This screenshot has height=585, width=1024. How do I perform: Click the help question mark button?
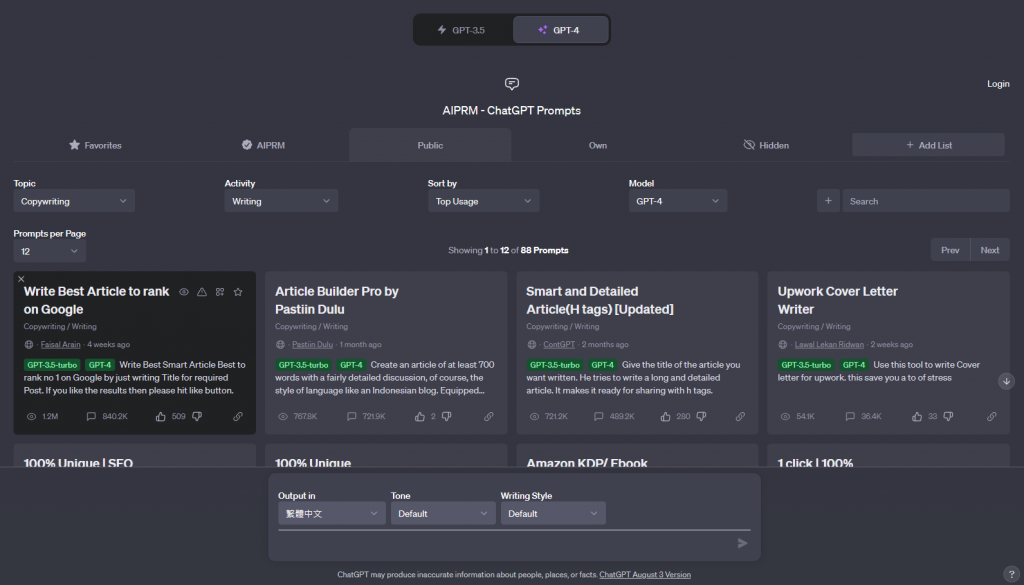pos(1011,575)
